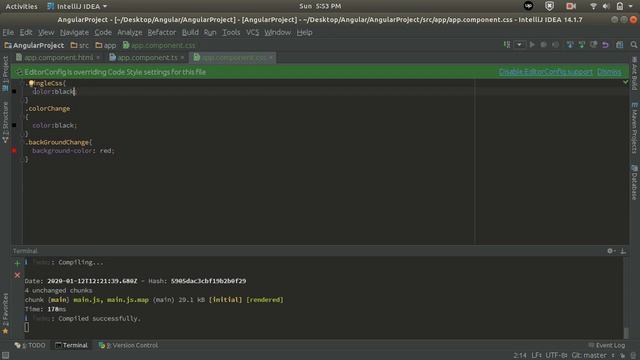640x360 pixels.
Task: Click the lock read-only icon in status bar
Action: tap(622, 356)
